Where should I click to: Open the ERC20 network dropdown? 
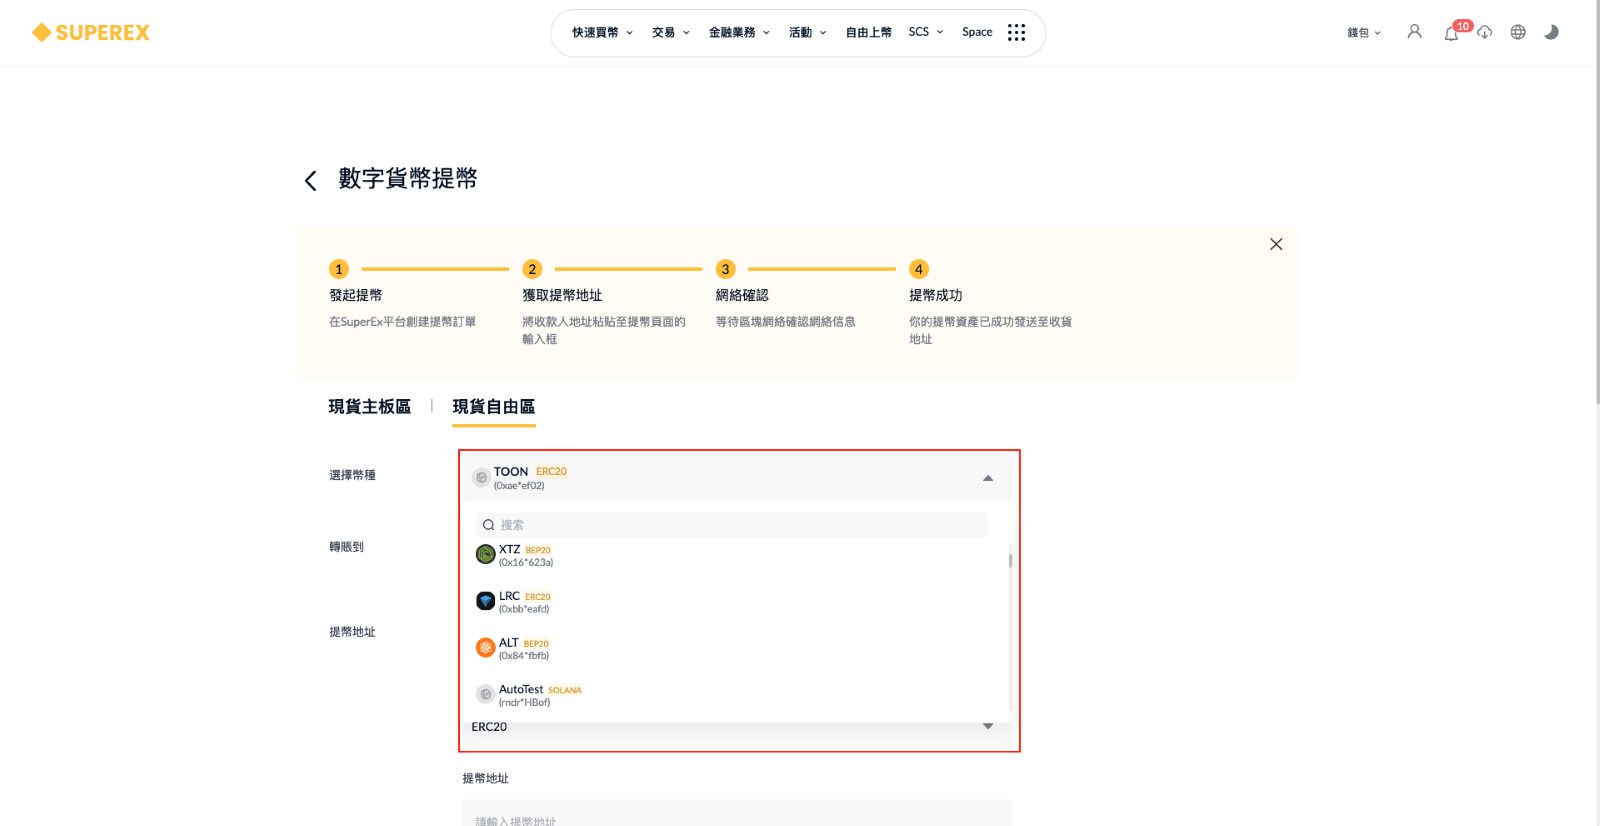click(737, 727)
